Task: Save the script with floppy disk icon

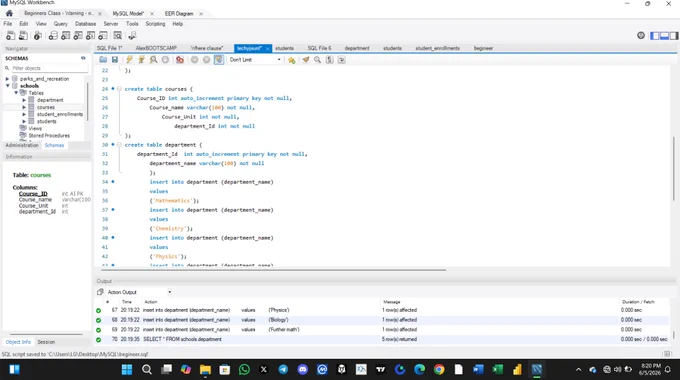Action: 115,60
